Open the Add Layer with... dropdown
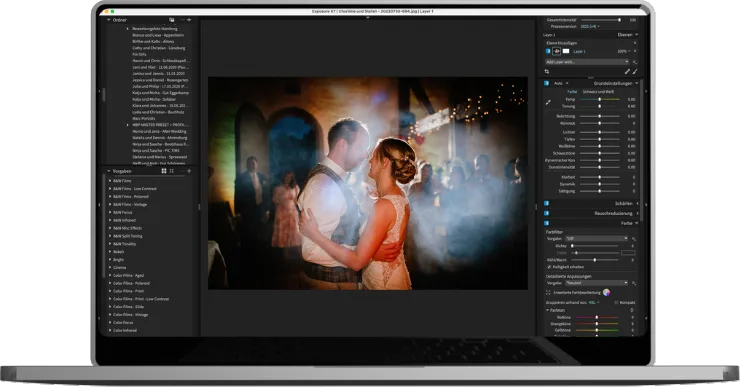Viewport: 740px width, 387px height. (587, 62)
